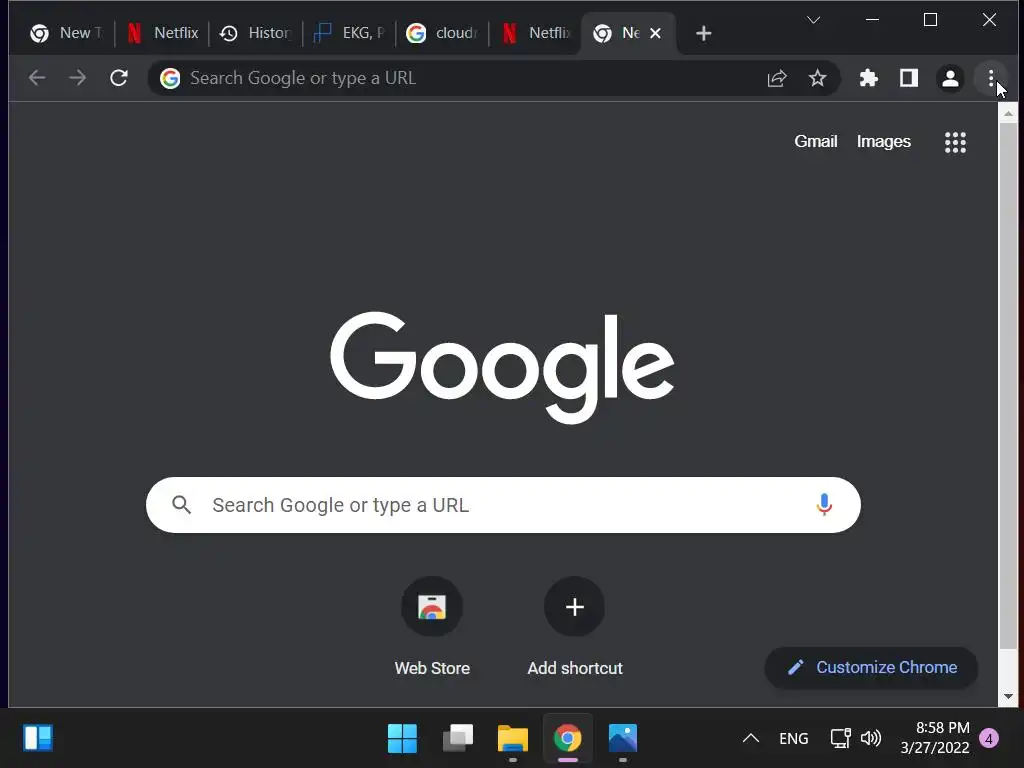Switch to the EKG tab
1024x768 pixels.
coord(349,33)
